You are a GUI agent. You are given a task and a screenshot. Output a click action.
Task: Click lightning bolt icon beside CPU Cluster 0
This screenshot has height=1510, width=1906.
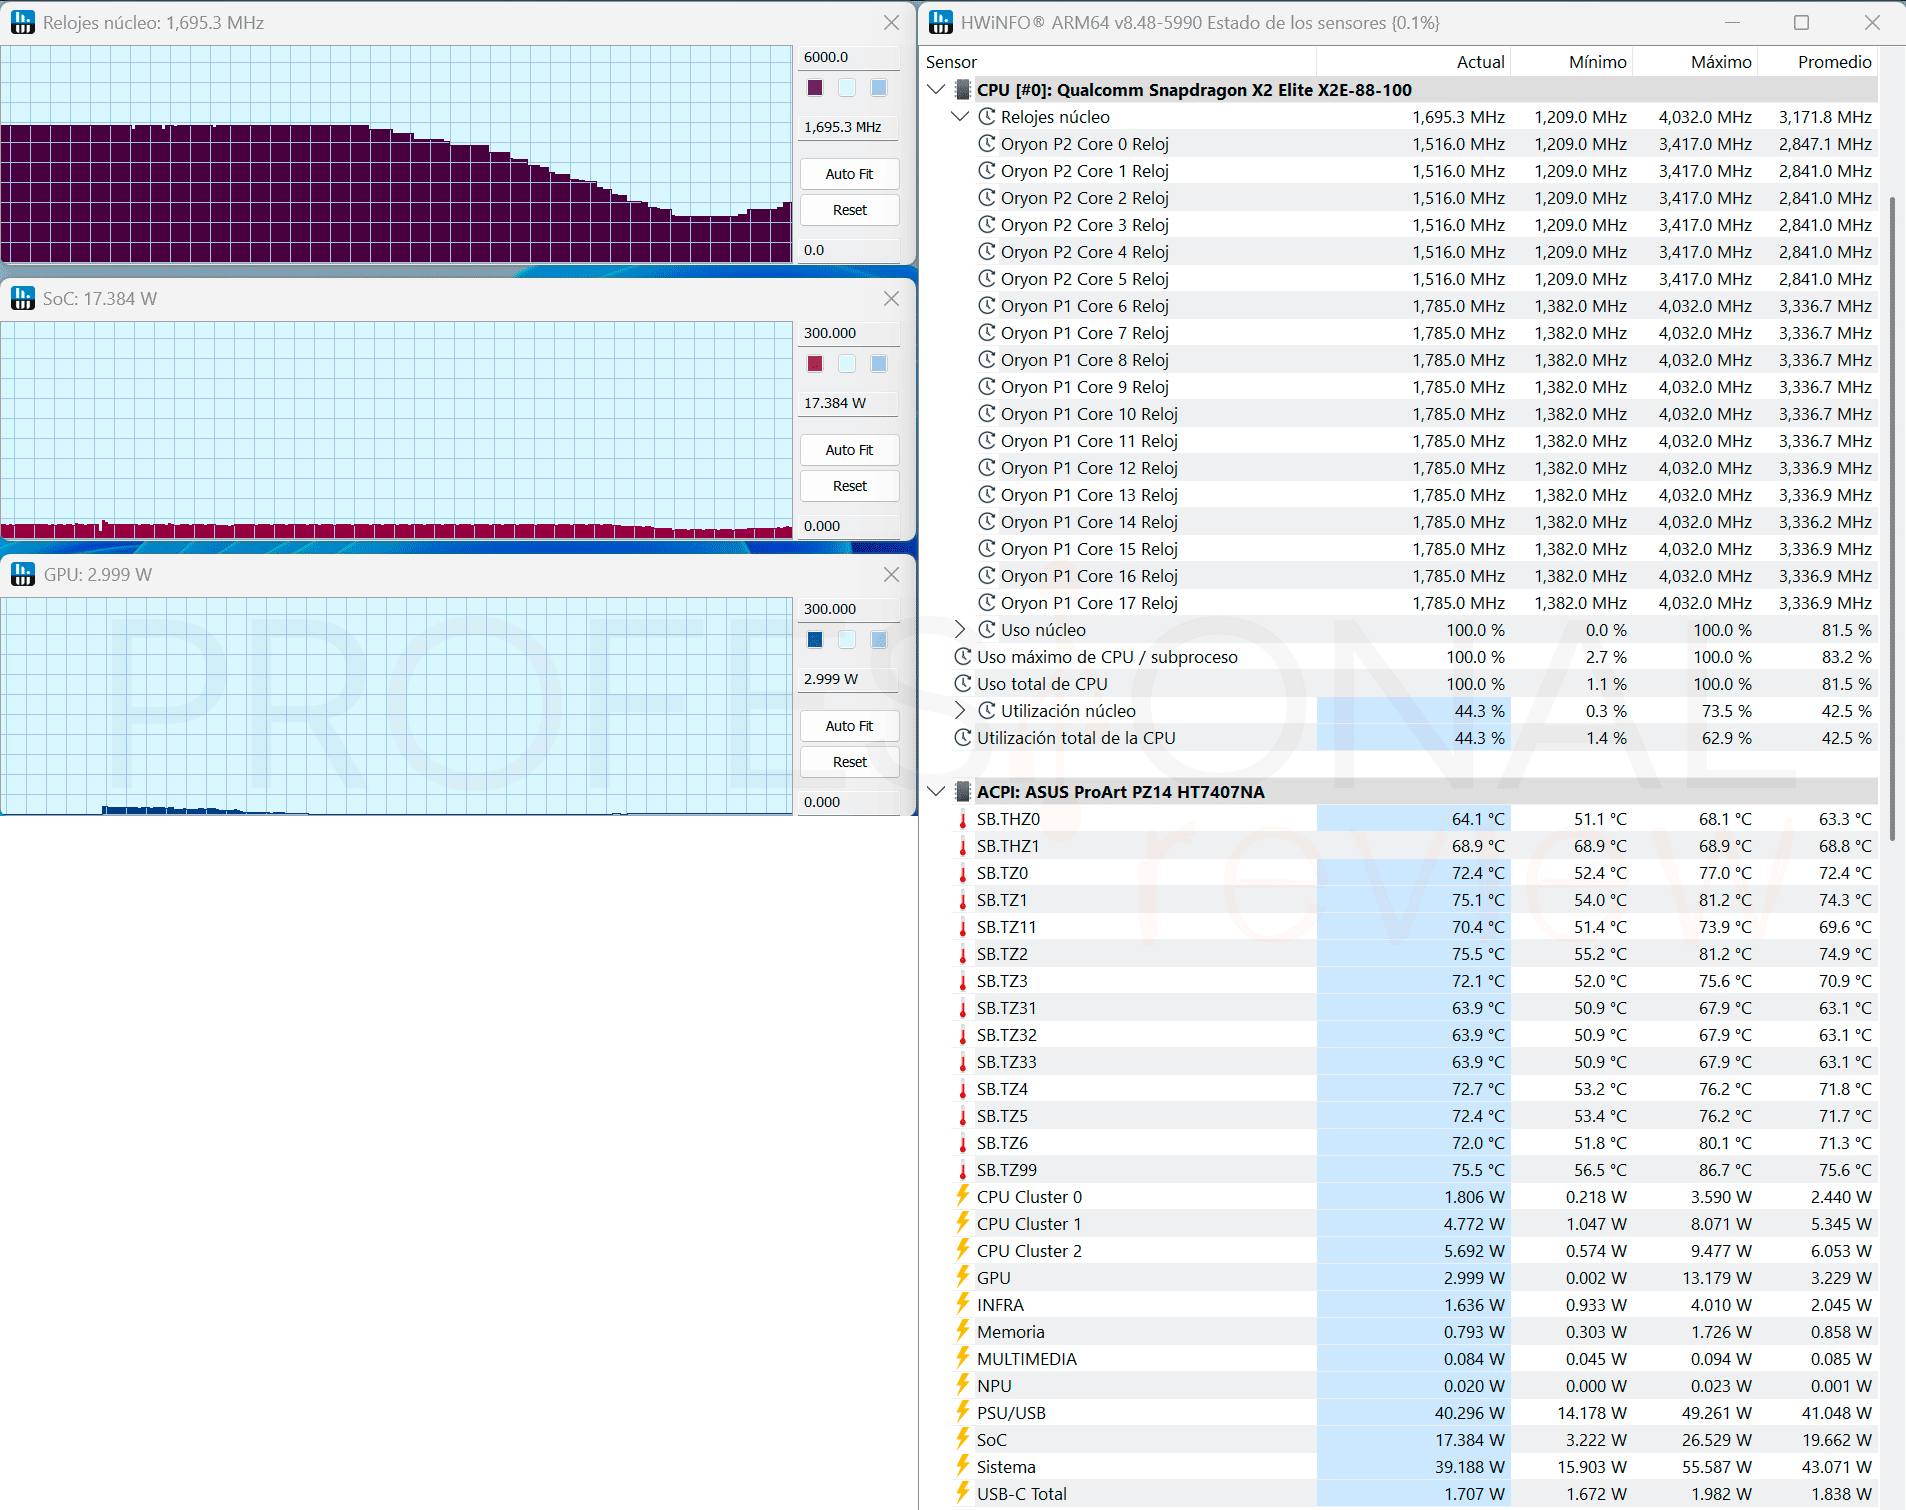(963, 1196)
